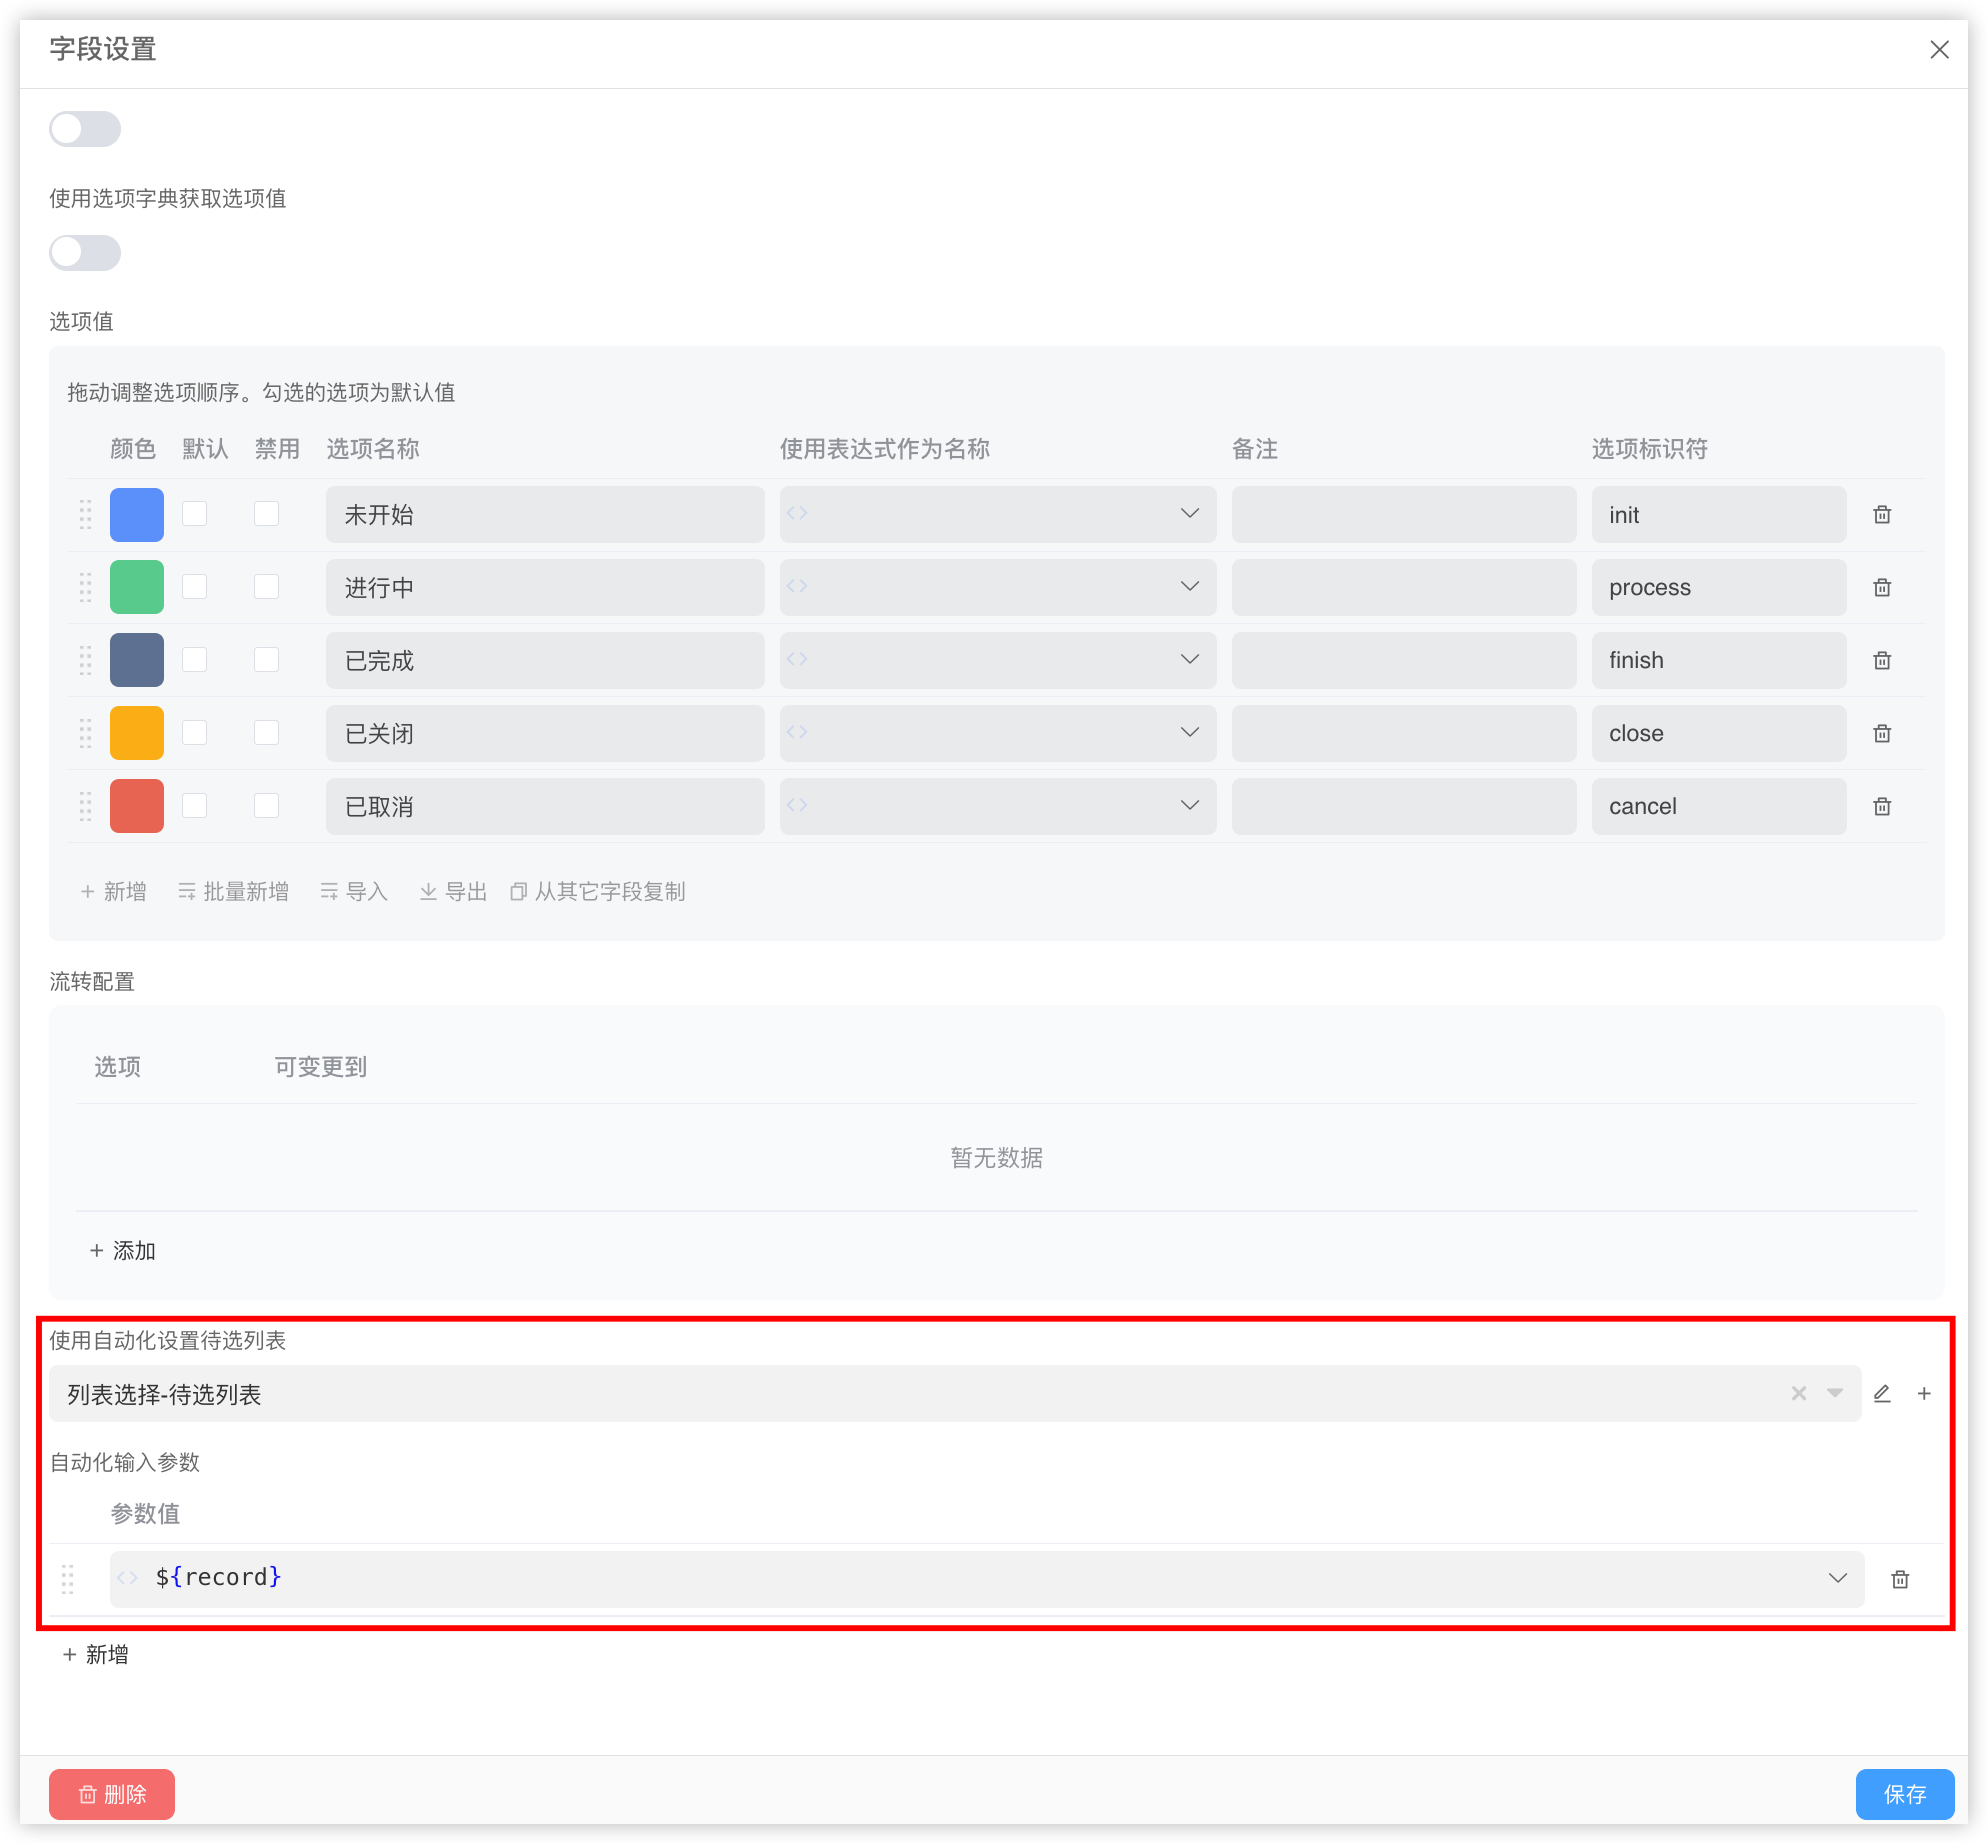
Task: Click 添加 in 流转配置 section
Action: pyautogui.click(x=123, y=1250)
